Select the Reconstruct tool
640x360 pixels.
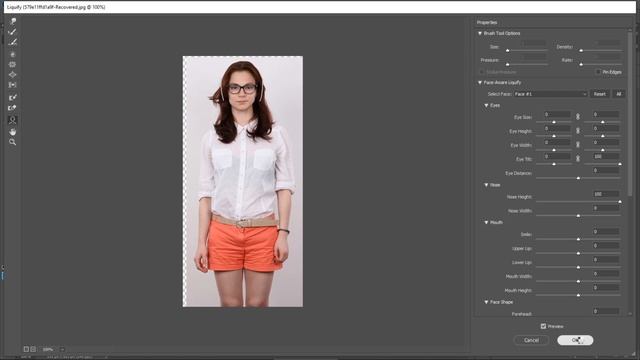[13, 31]
